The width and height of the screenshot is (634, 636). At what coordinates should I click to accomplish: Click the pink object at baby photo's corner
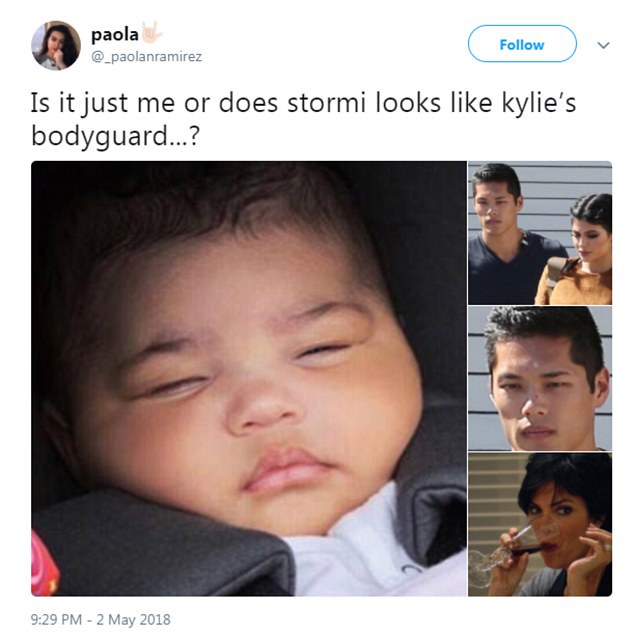click(43, 564)
